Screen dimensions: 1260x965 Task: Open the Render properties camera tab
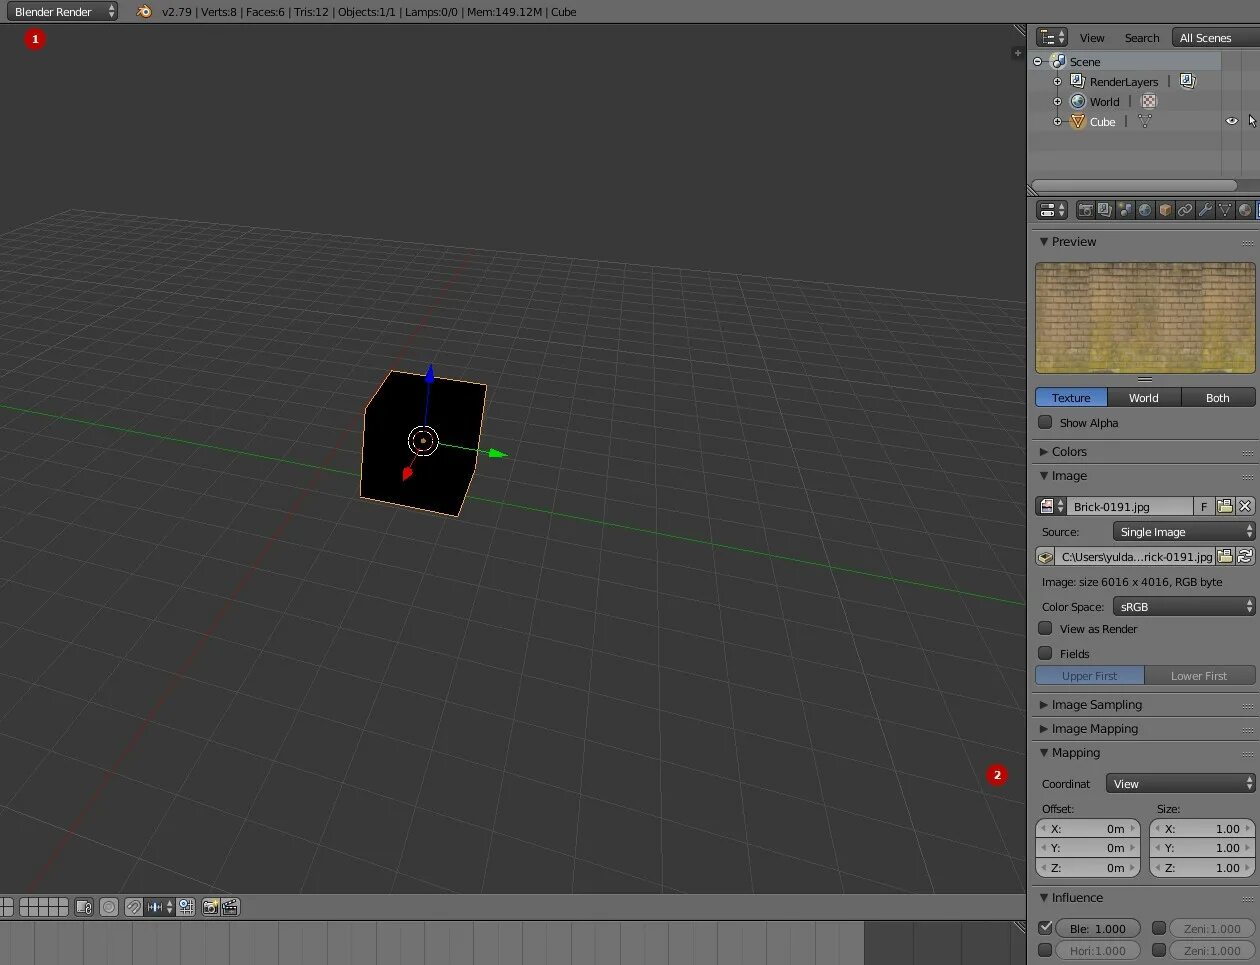tap(1085, 210)
